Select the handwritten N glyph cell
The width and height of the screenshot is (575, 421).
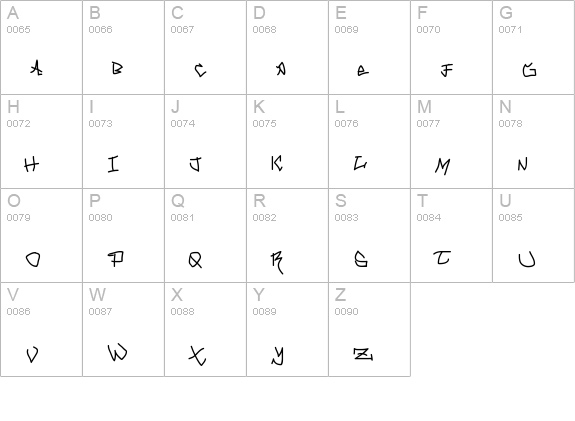click(534, 142)
